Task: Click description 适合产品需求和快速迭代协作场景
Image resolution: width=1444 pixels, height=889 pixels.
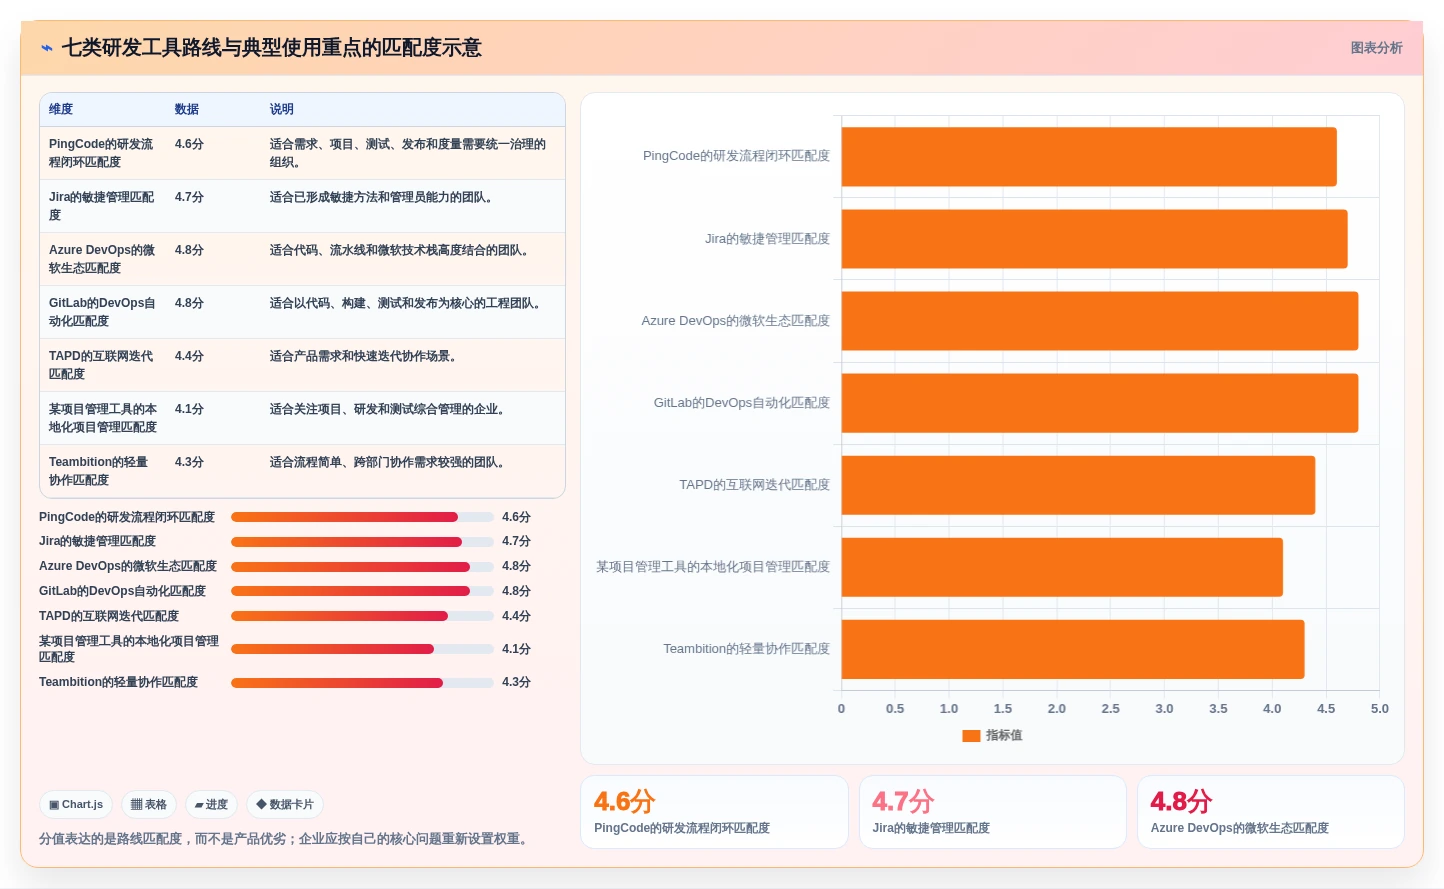Action: point(366,356)
